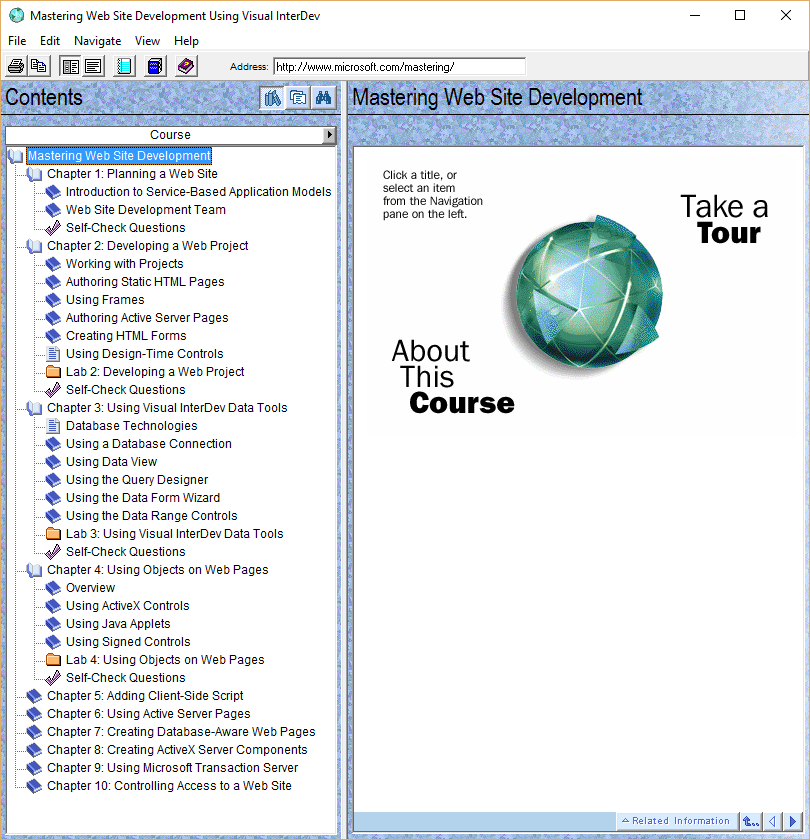Click the cyan notebook toolbar icon
The image size is (810, 840).
point(124,66)
